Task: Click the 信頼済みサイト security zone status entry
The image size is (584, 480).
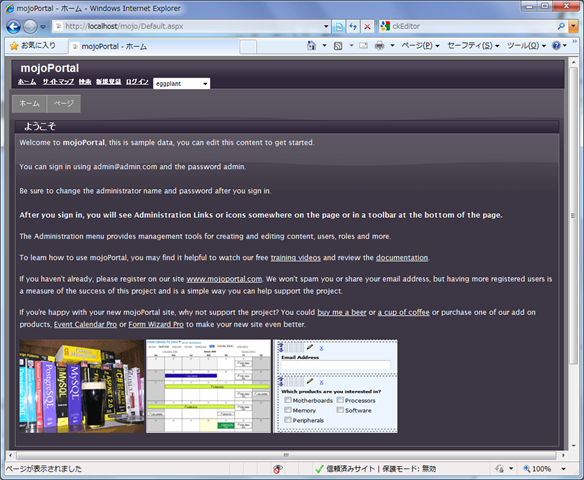Action: [376, 469]
